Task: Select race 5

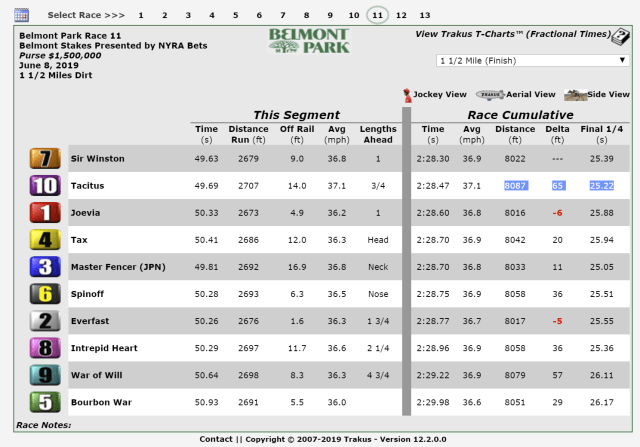Action: (x=236, y=15)
